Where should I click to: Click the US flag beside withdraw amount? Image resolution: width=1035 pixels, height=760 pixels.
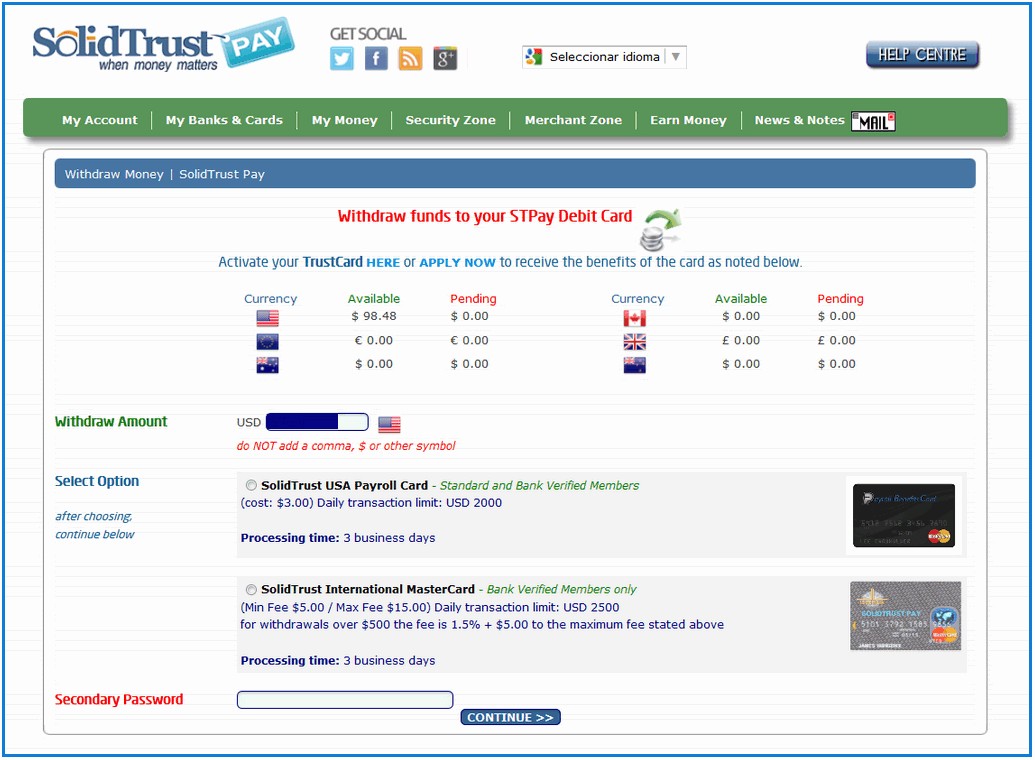coord(389,424)
